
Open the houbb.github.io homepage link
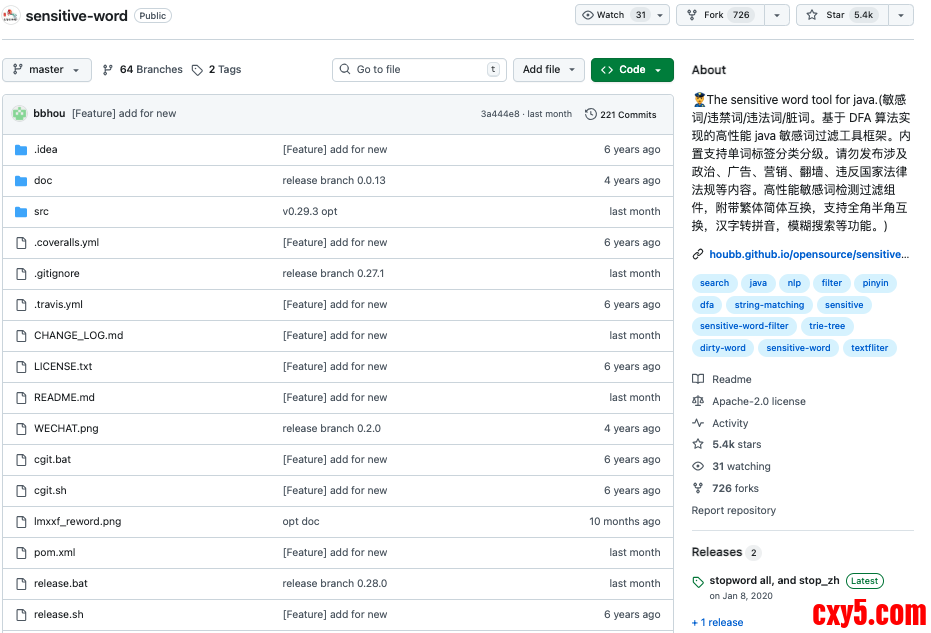808,254
